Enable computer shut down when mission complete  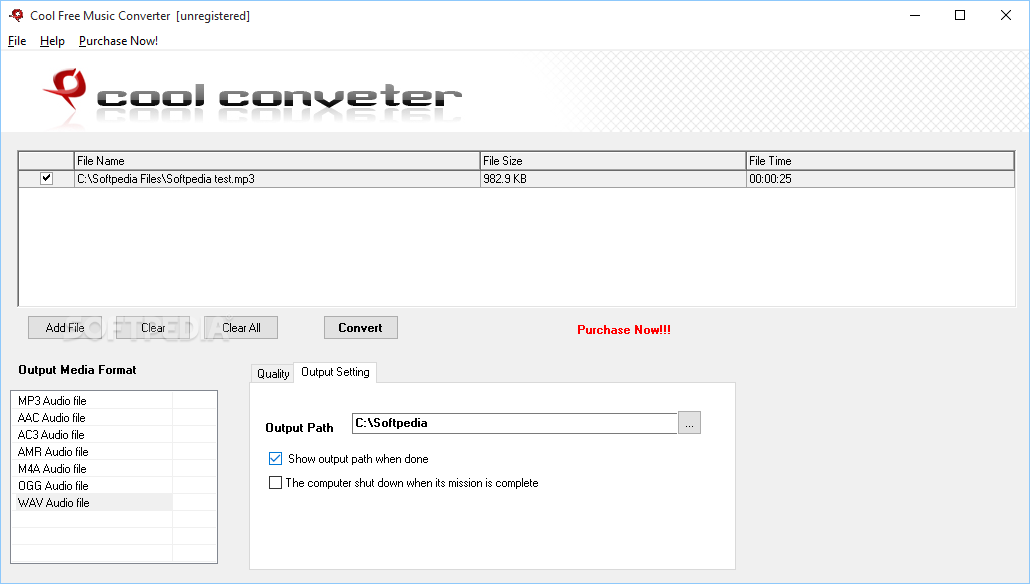pyautogui.click(x=275, y=483)
